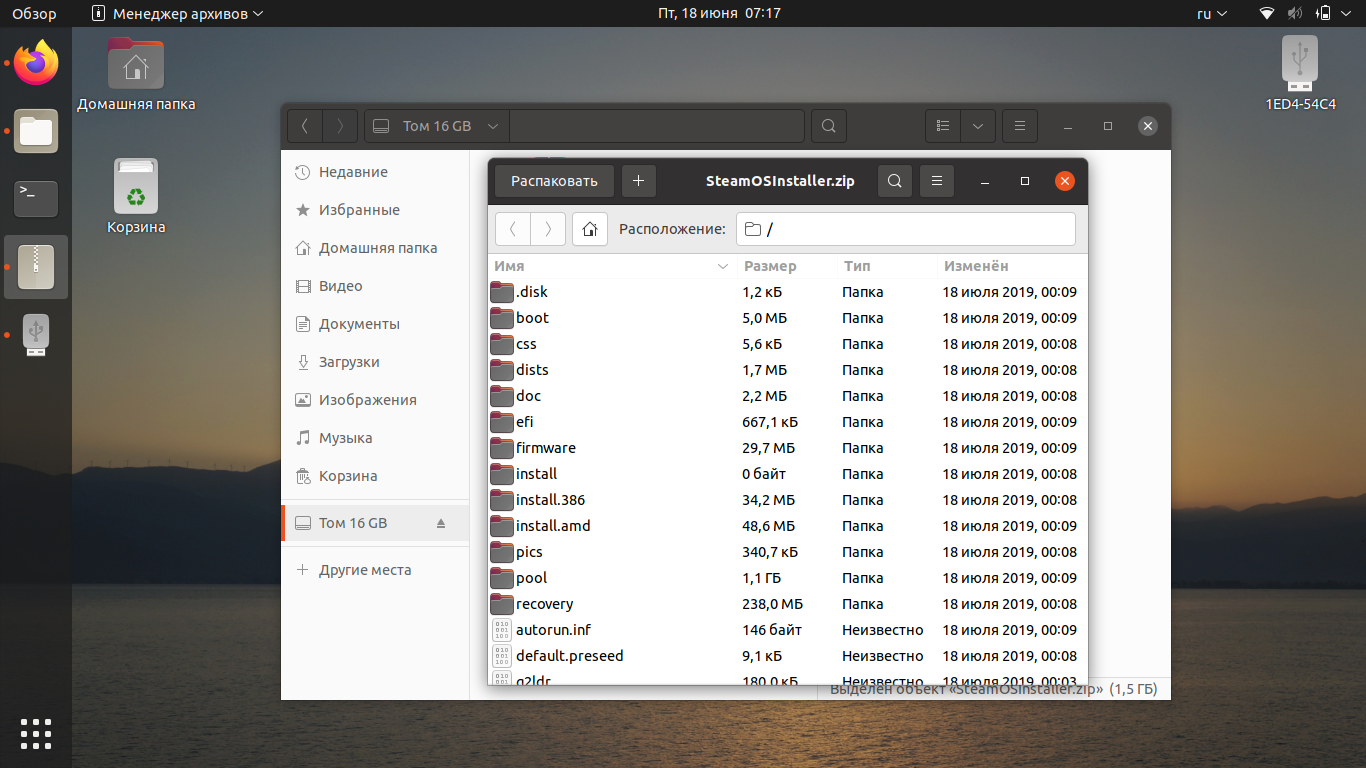Show applications grid in the dock
Viewport: 1366px width, 768px height.
pyautogui.click(x=36, y=733)
